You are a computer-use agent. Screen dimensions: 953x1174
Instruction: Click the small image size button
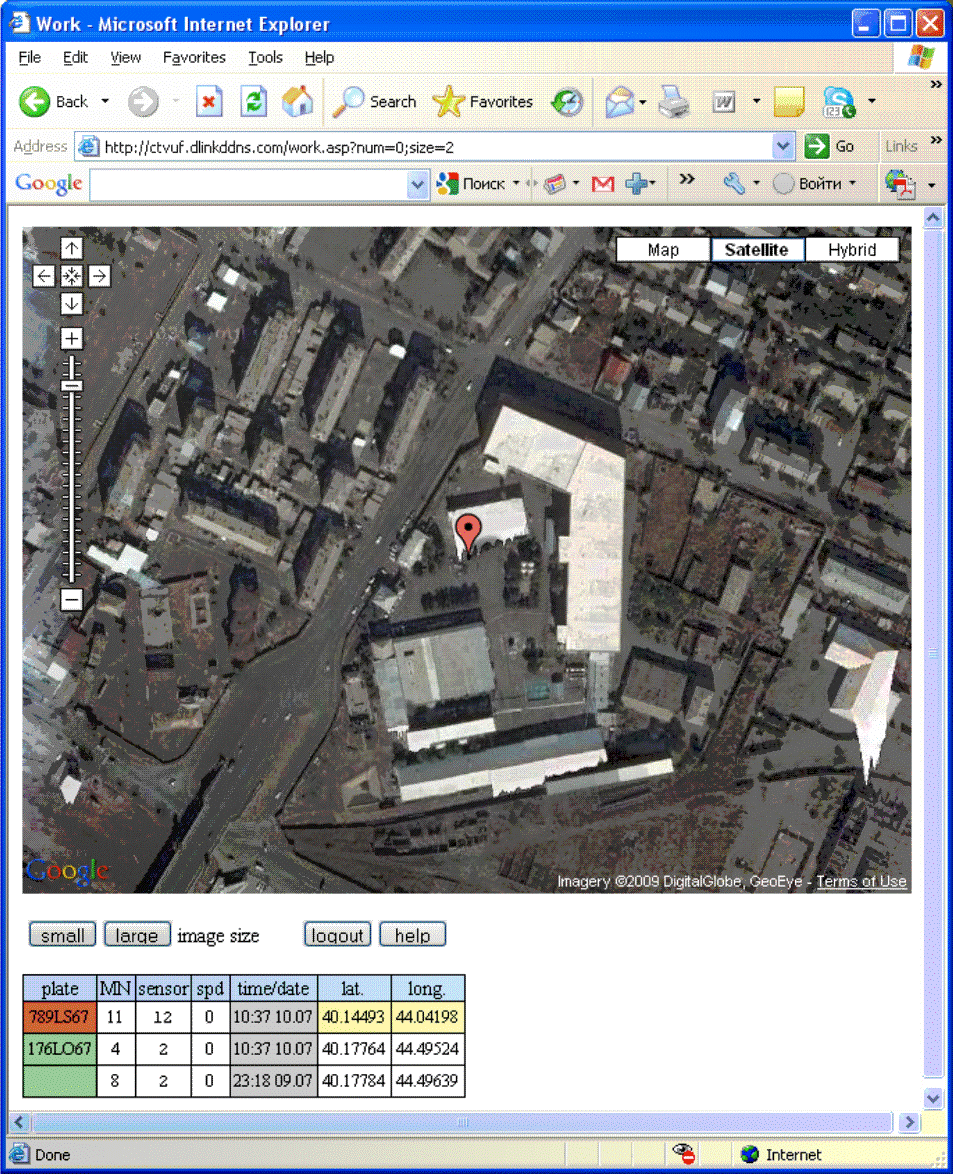point(62,934)
